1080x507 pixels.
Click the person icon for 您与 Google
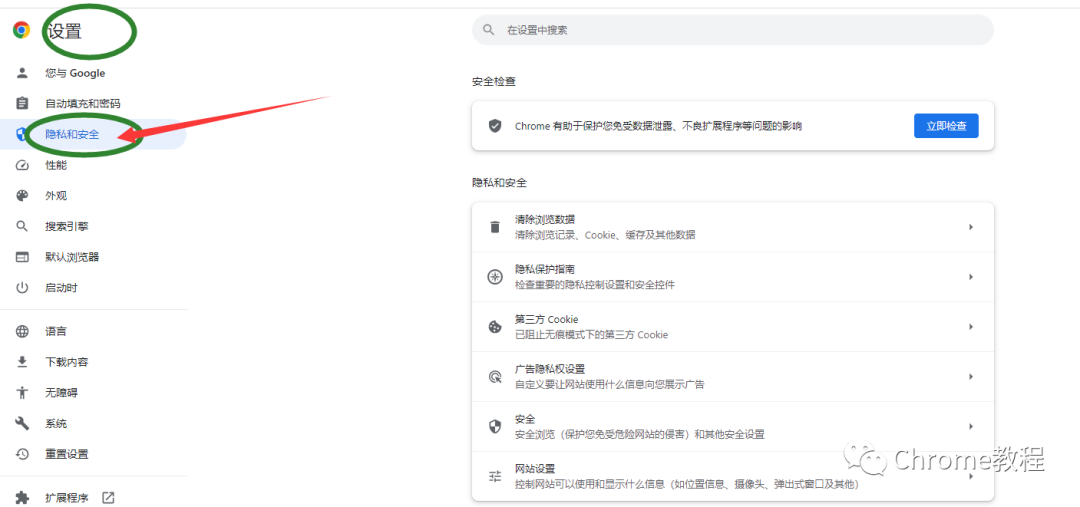coord(22,73)
